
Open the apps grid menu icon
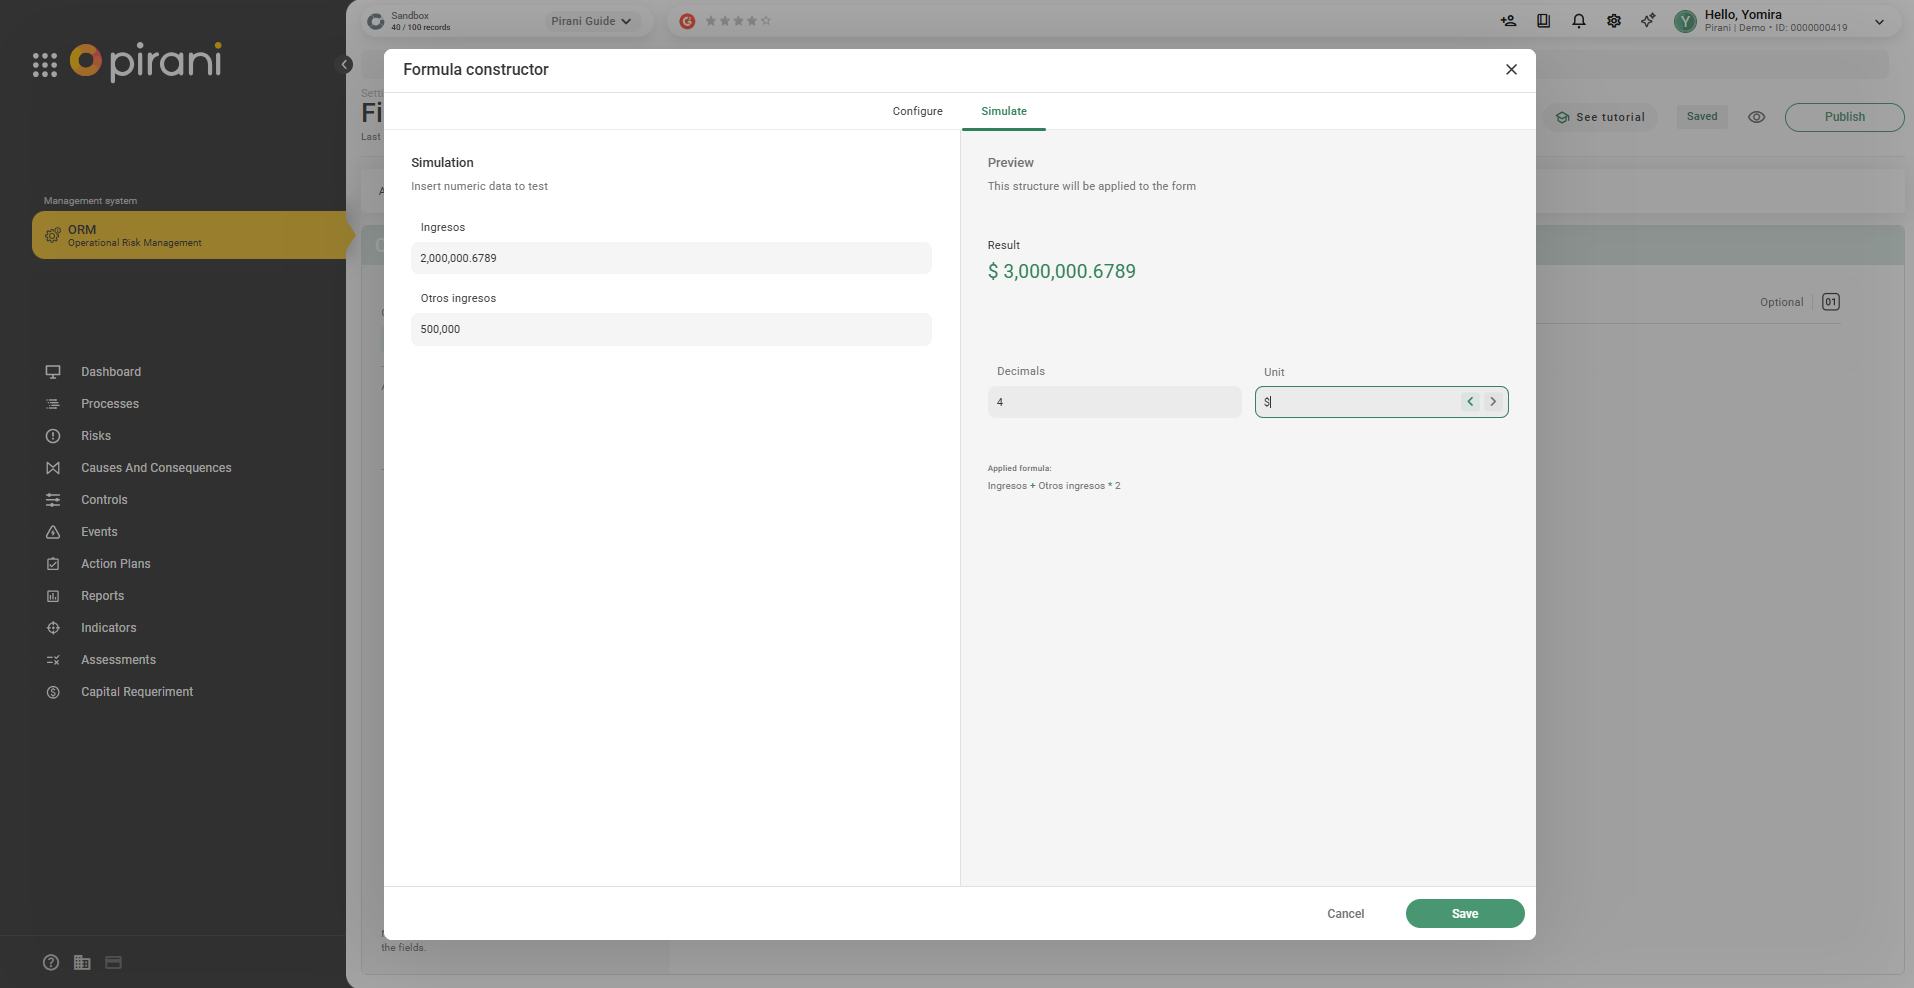[x=45, y=65]
